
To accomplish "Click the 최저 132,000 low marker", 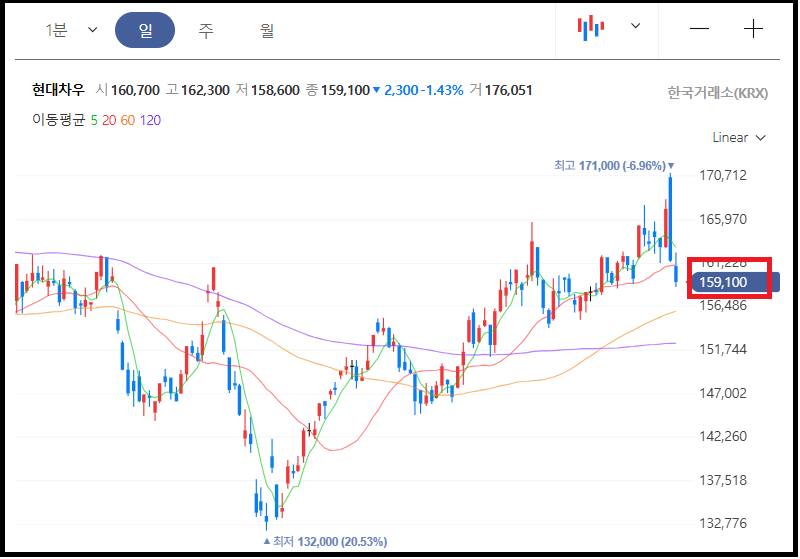I will [325, 541].
